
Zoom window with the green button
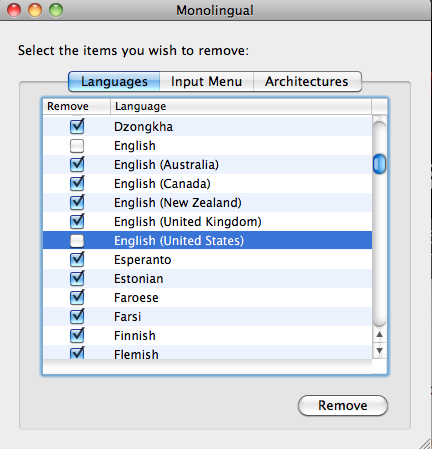(x=56, y=10)
